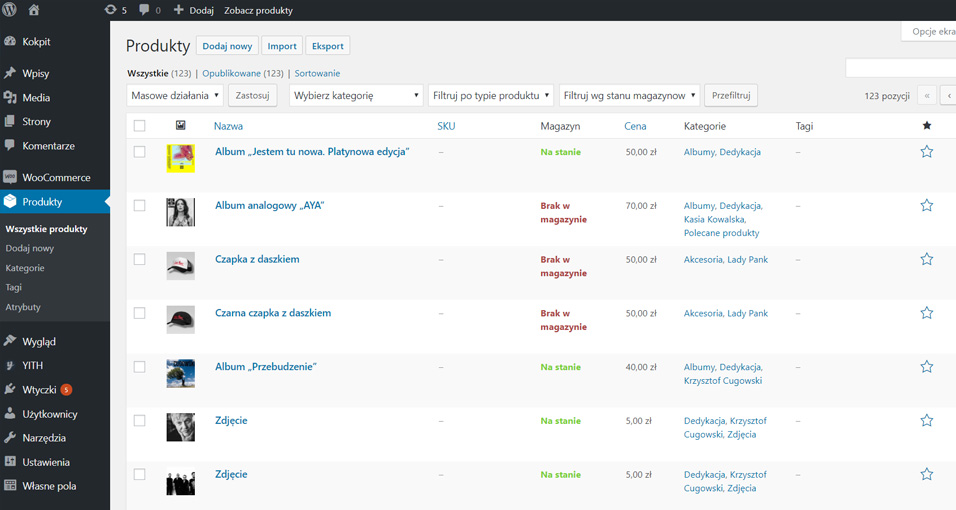The width and height of the screenshot is (956, 510).
Task: Open Kategorie submenu item
Action: click(25, 268)
